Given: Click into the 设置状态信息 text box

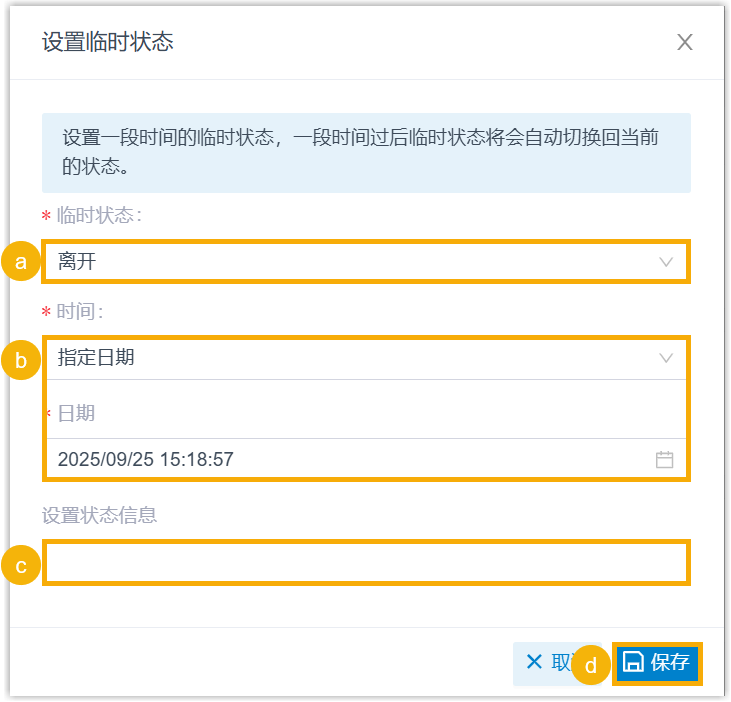Looking at the screenshot, I should click(365, 563).
